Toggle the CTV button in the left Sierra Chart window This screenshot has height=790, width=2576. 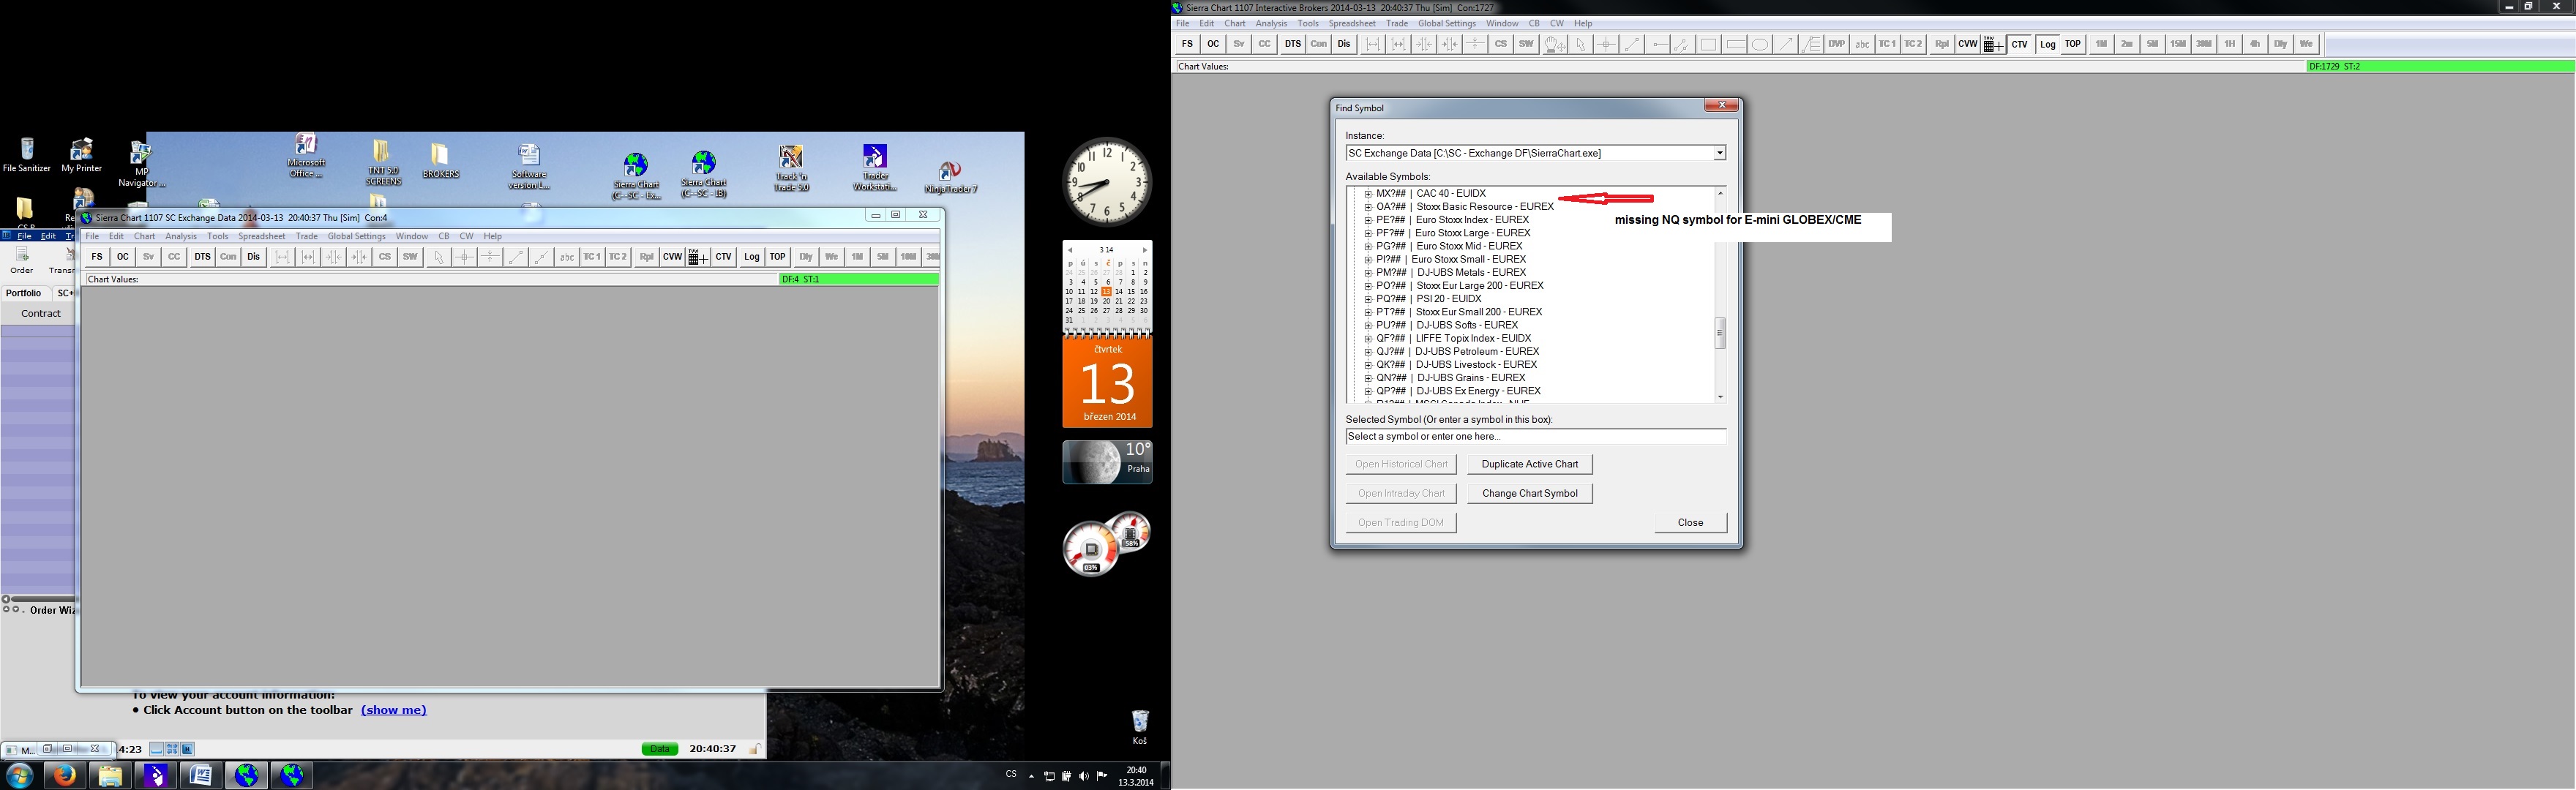click(x=723, y=257)
